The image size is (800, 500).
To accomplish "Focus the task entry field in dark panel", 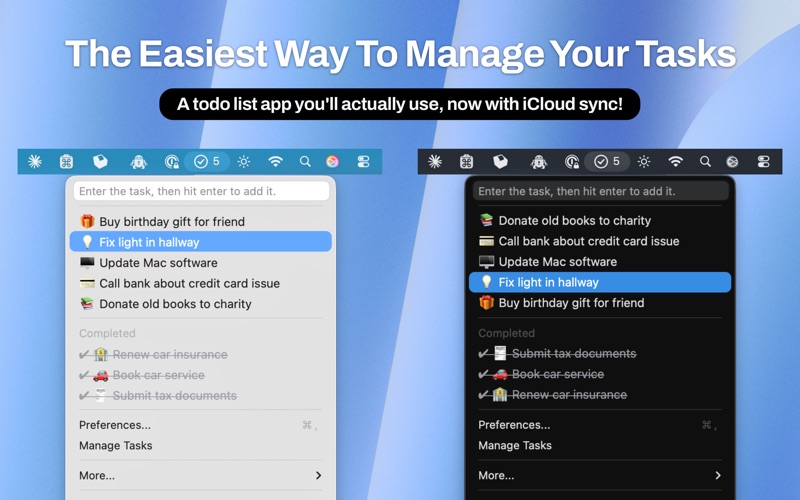I will pos(601,191).
